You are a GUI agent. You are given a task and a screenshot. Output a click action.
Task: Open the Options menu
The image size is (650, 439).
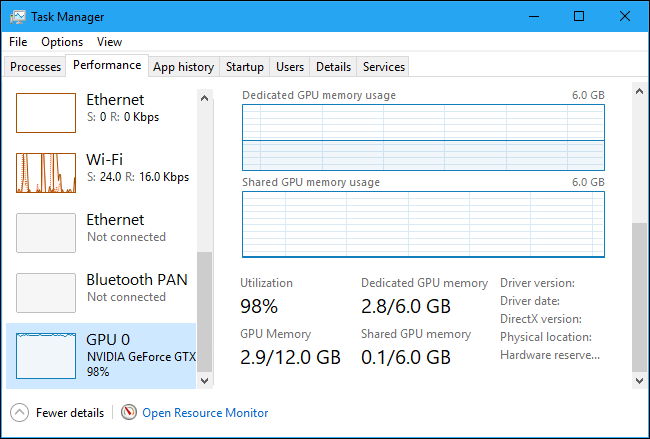pos(62,42)
